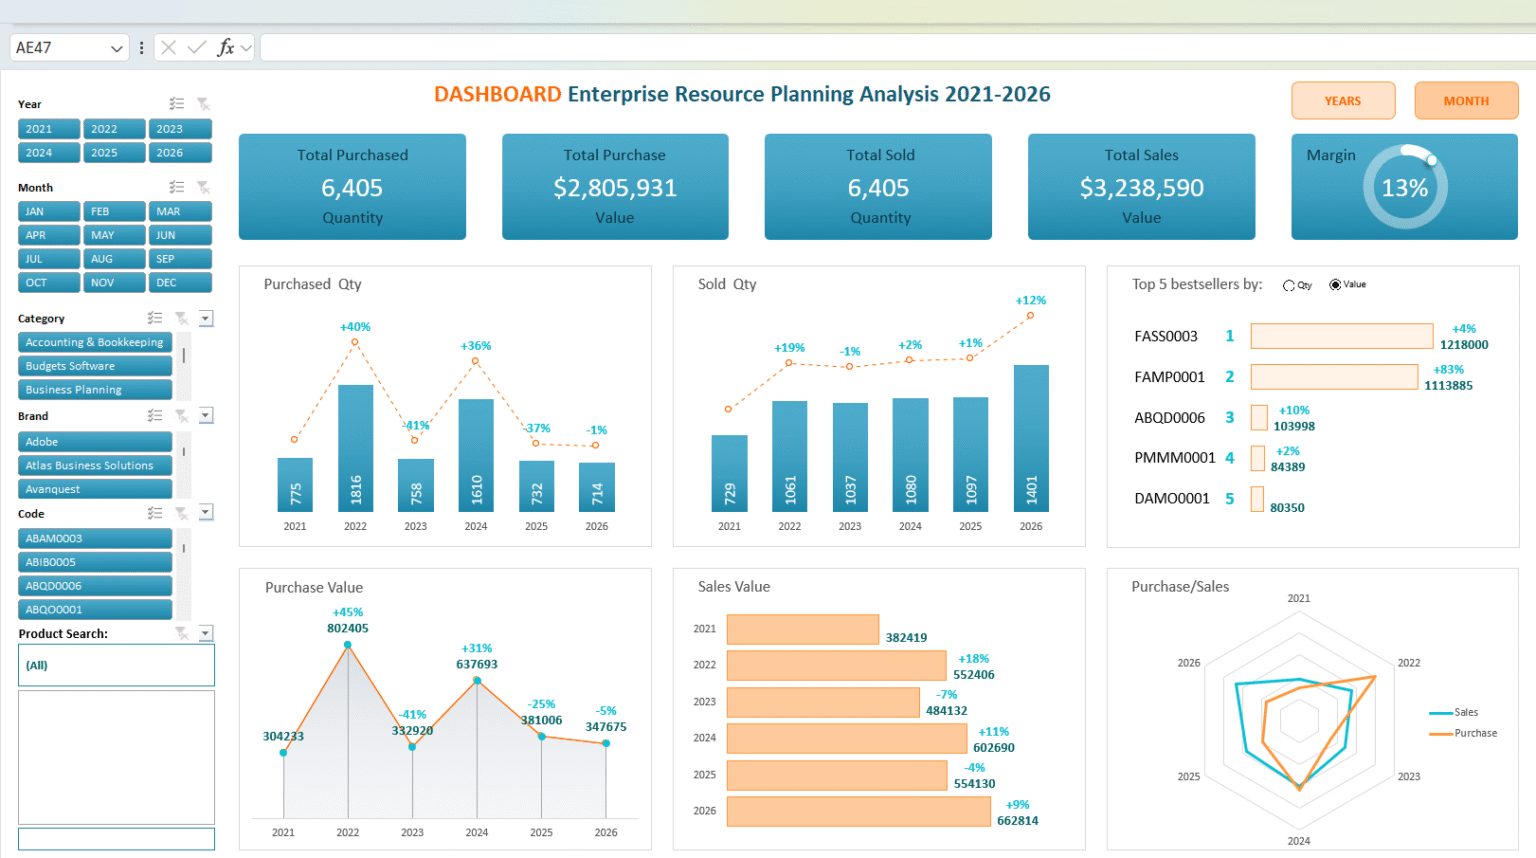Filter by Budgets Software category
Image resolution: width=1536 pixels, height=858 pixels.
pyautogui.click(x=95, y=366)
